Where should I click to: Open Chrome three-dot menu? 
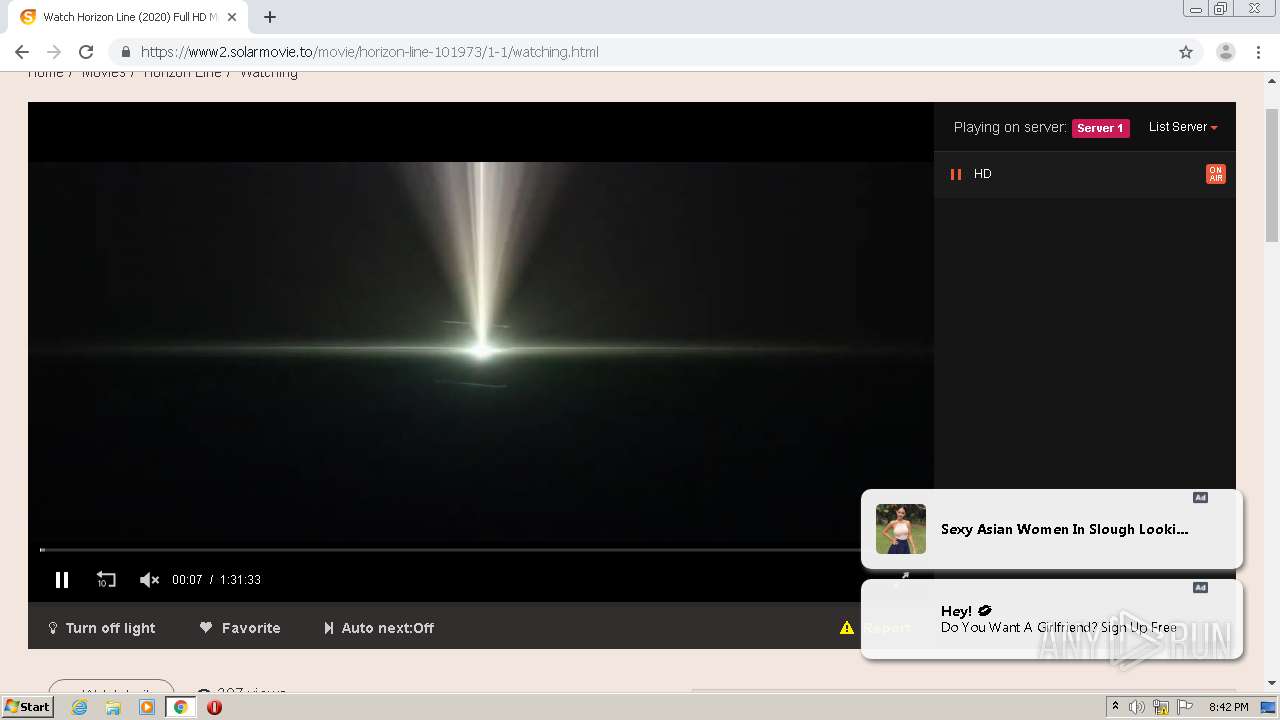(x=1259, y=52)
